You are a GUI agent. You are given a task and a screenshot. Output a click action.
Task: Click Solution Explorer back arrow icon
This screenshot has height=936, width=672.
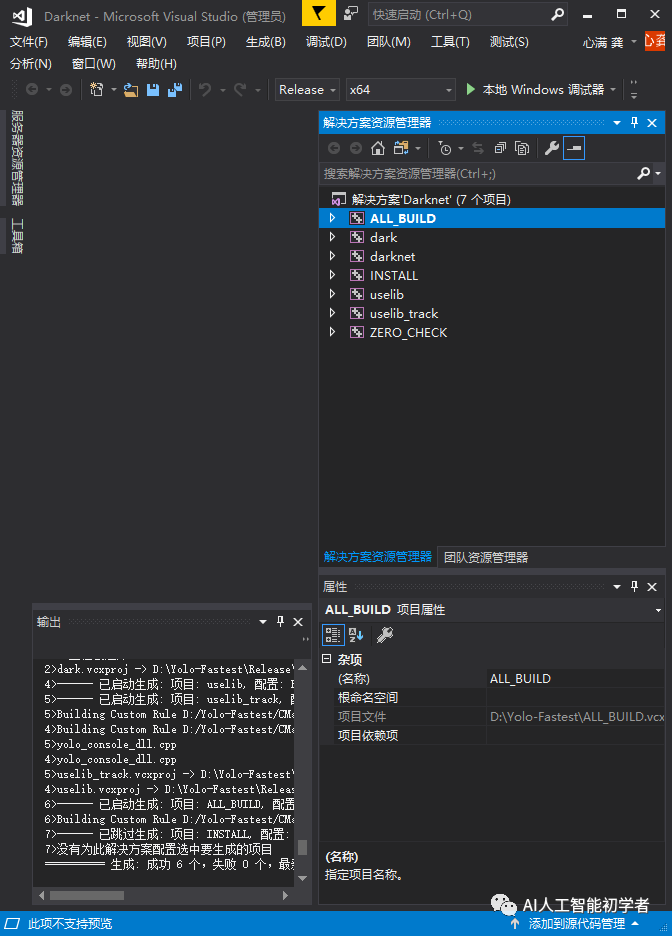coord(334,148)
